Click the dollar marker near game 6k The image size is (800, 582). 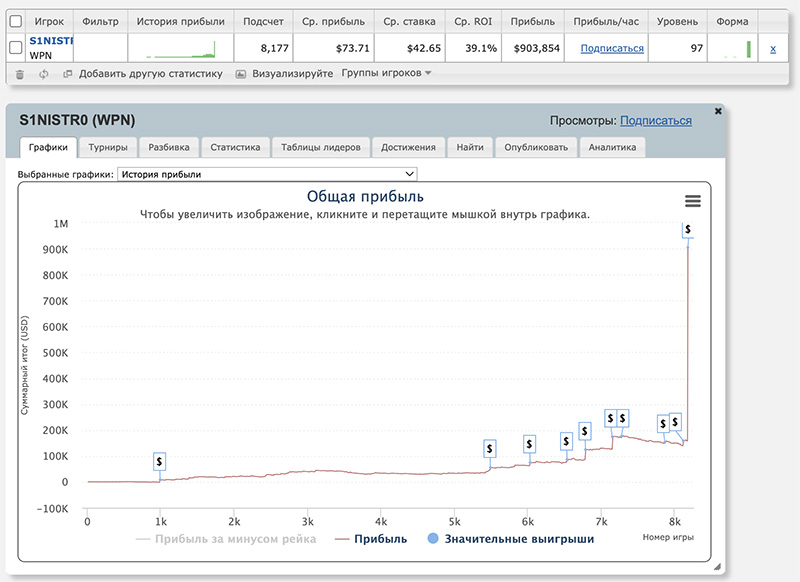tap(529, 444)
